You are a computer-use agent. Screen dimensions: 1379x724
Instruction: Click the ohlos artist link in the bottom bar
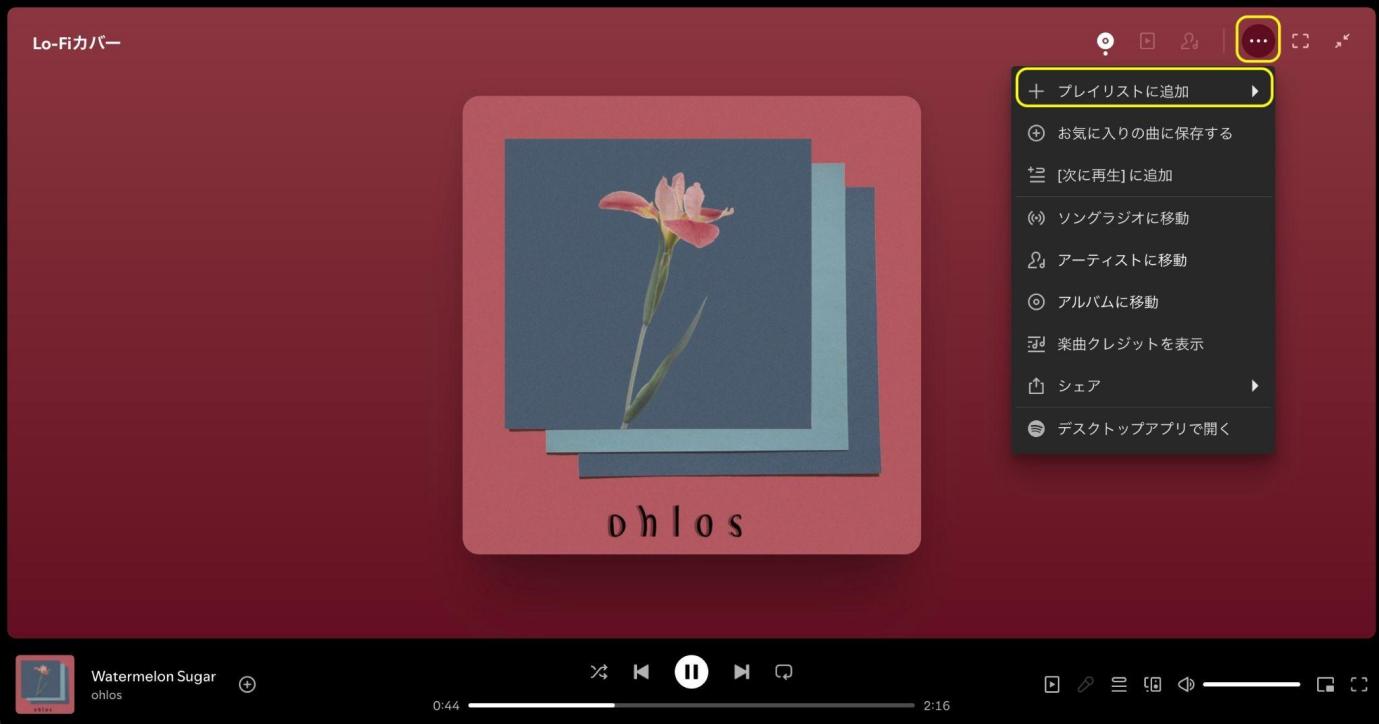[x=106, y=695]
